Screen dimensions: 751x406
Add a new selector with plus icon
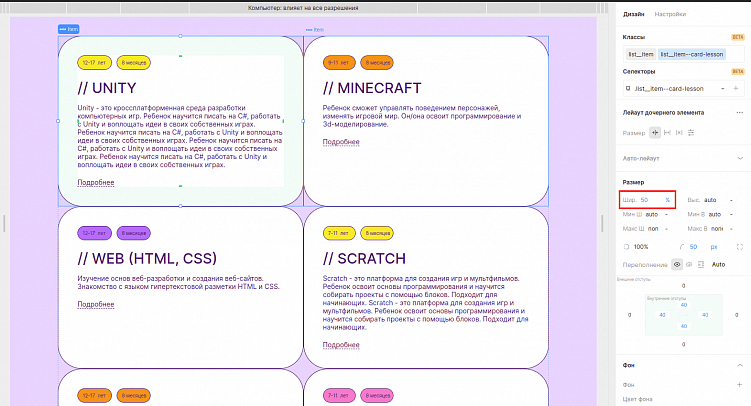(736, 89)
